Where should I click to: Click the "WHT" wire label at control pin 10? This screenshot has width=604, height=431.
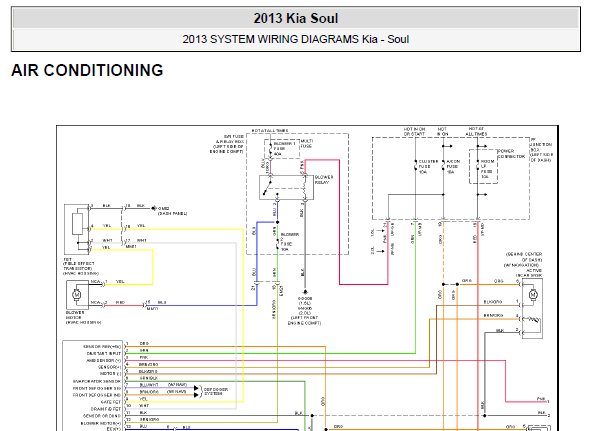(144, 406)
